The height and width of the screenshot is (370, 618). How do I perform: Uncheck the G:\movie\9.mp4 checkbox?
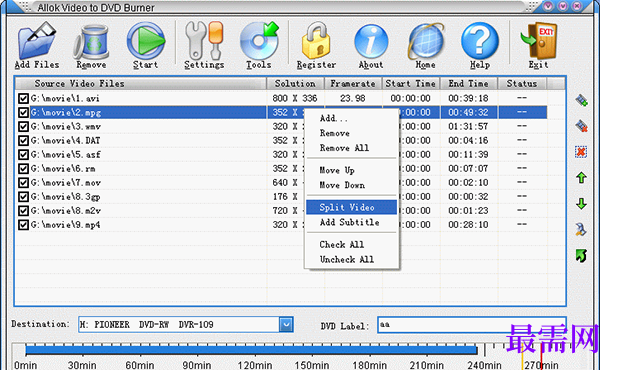(x=23, y=225)
